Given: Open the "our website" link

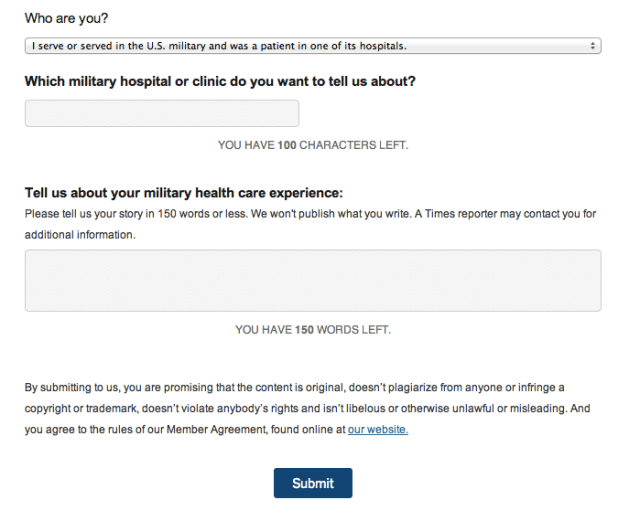Looking at the screenshot, I should point(378,430).
